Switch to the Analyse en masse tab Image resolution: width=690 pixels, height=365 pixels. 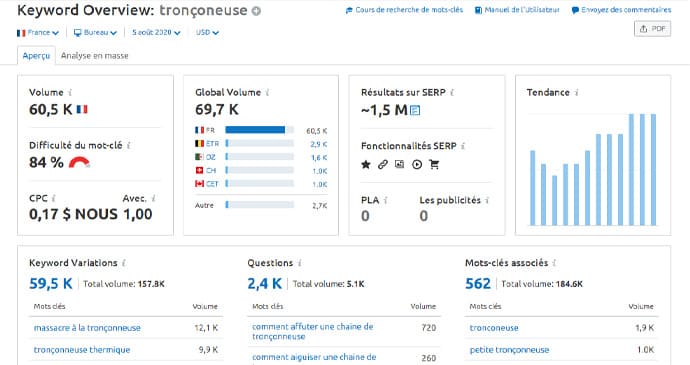point(95,56)
